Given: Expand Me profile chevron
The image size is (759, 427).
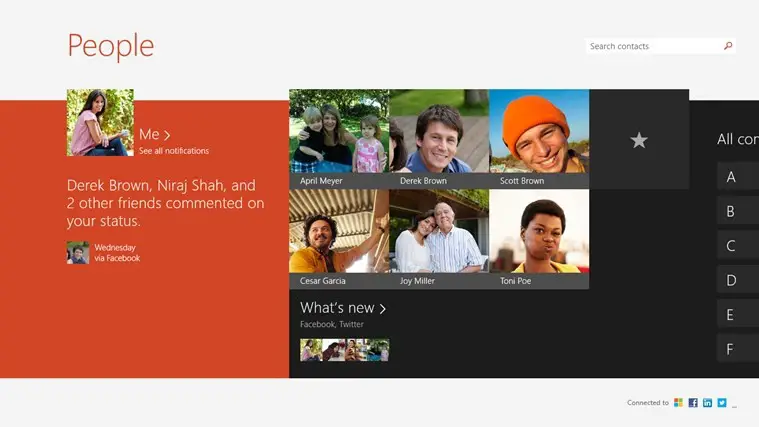Looking at the screenshot, I should coord(167,135).
